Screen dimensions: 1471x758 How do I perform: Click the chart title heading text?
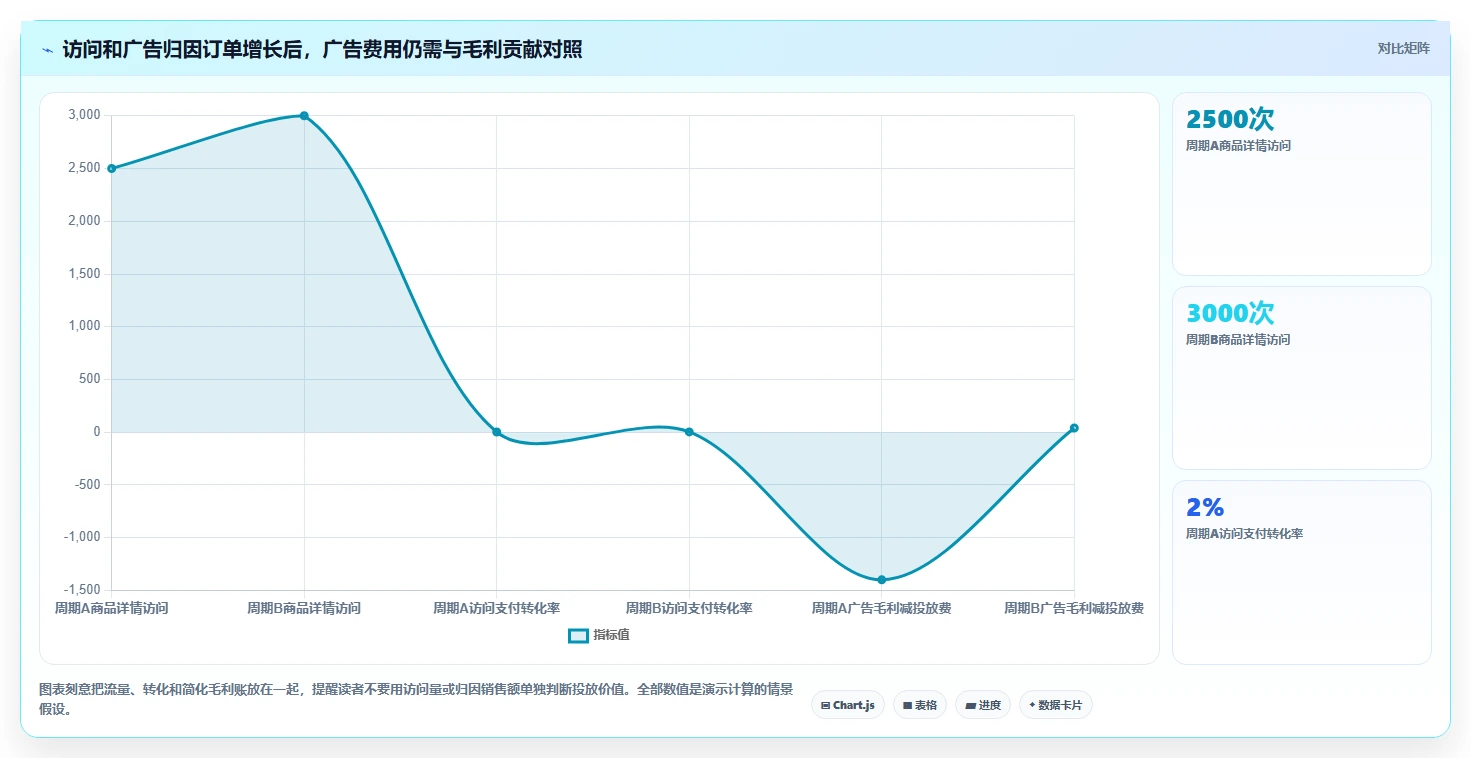click(x=322, y=49)
